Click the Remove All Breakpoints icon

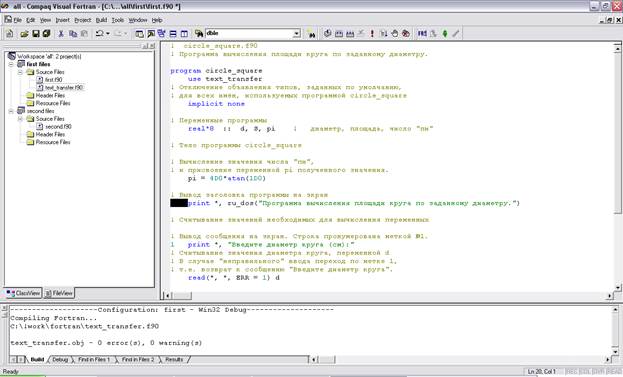tap(406, 34)
